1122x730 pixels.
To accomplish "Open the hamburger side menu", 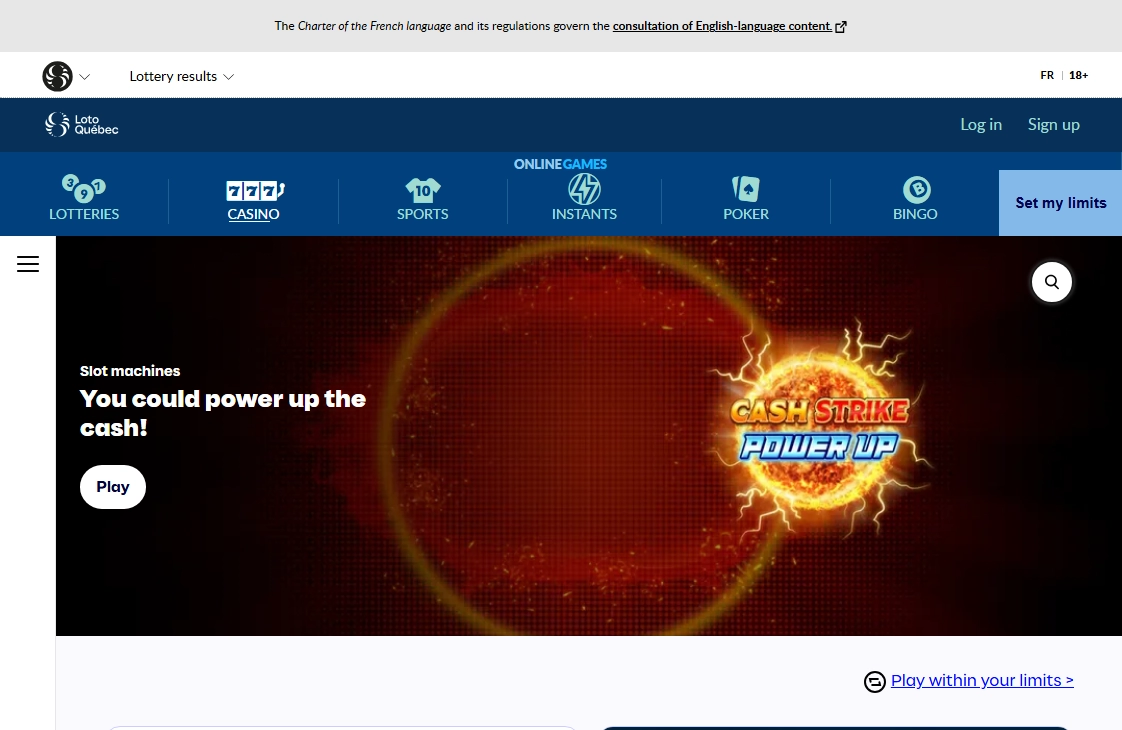I will click(x=28, y=264).
